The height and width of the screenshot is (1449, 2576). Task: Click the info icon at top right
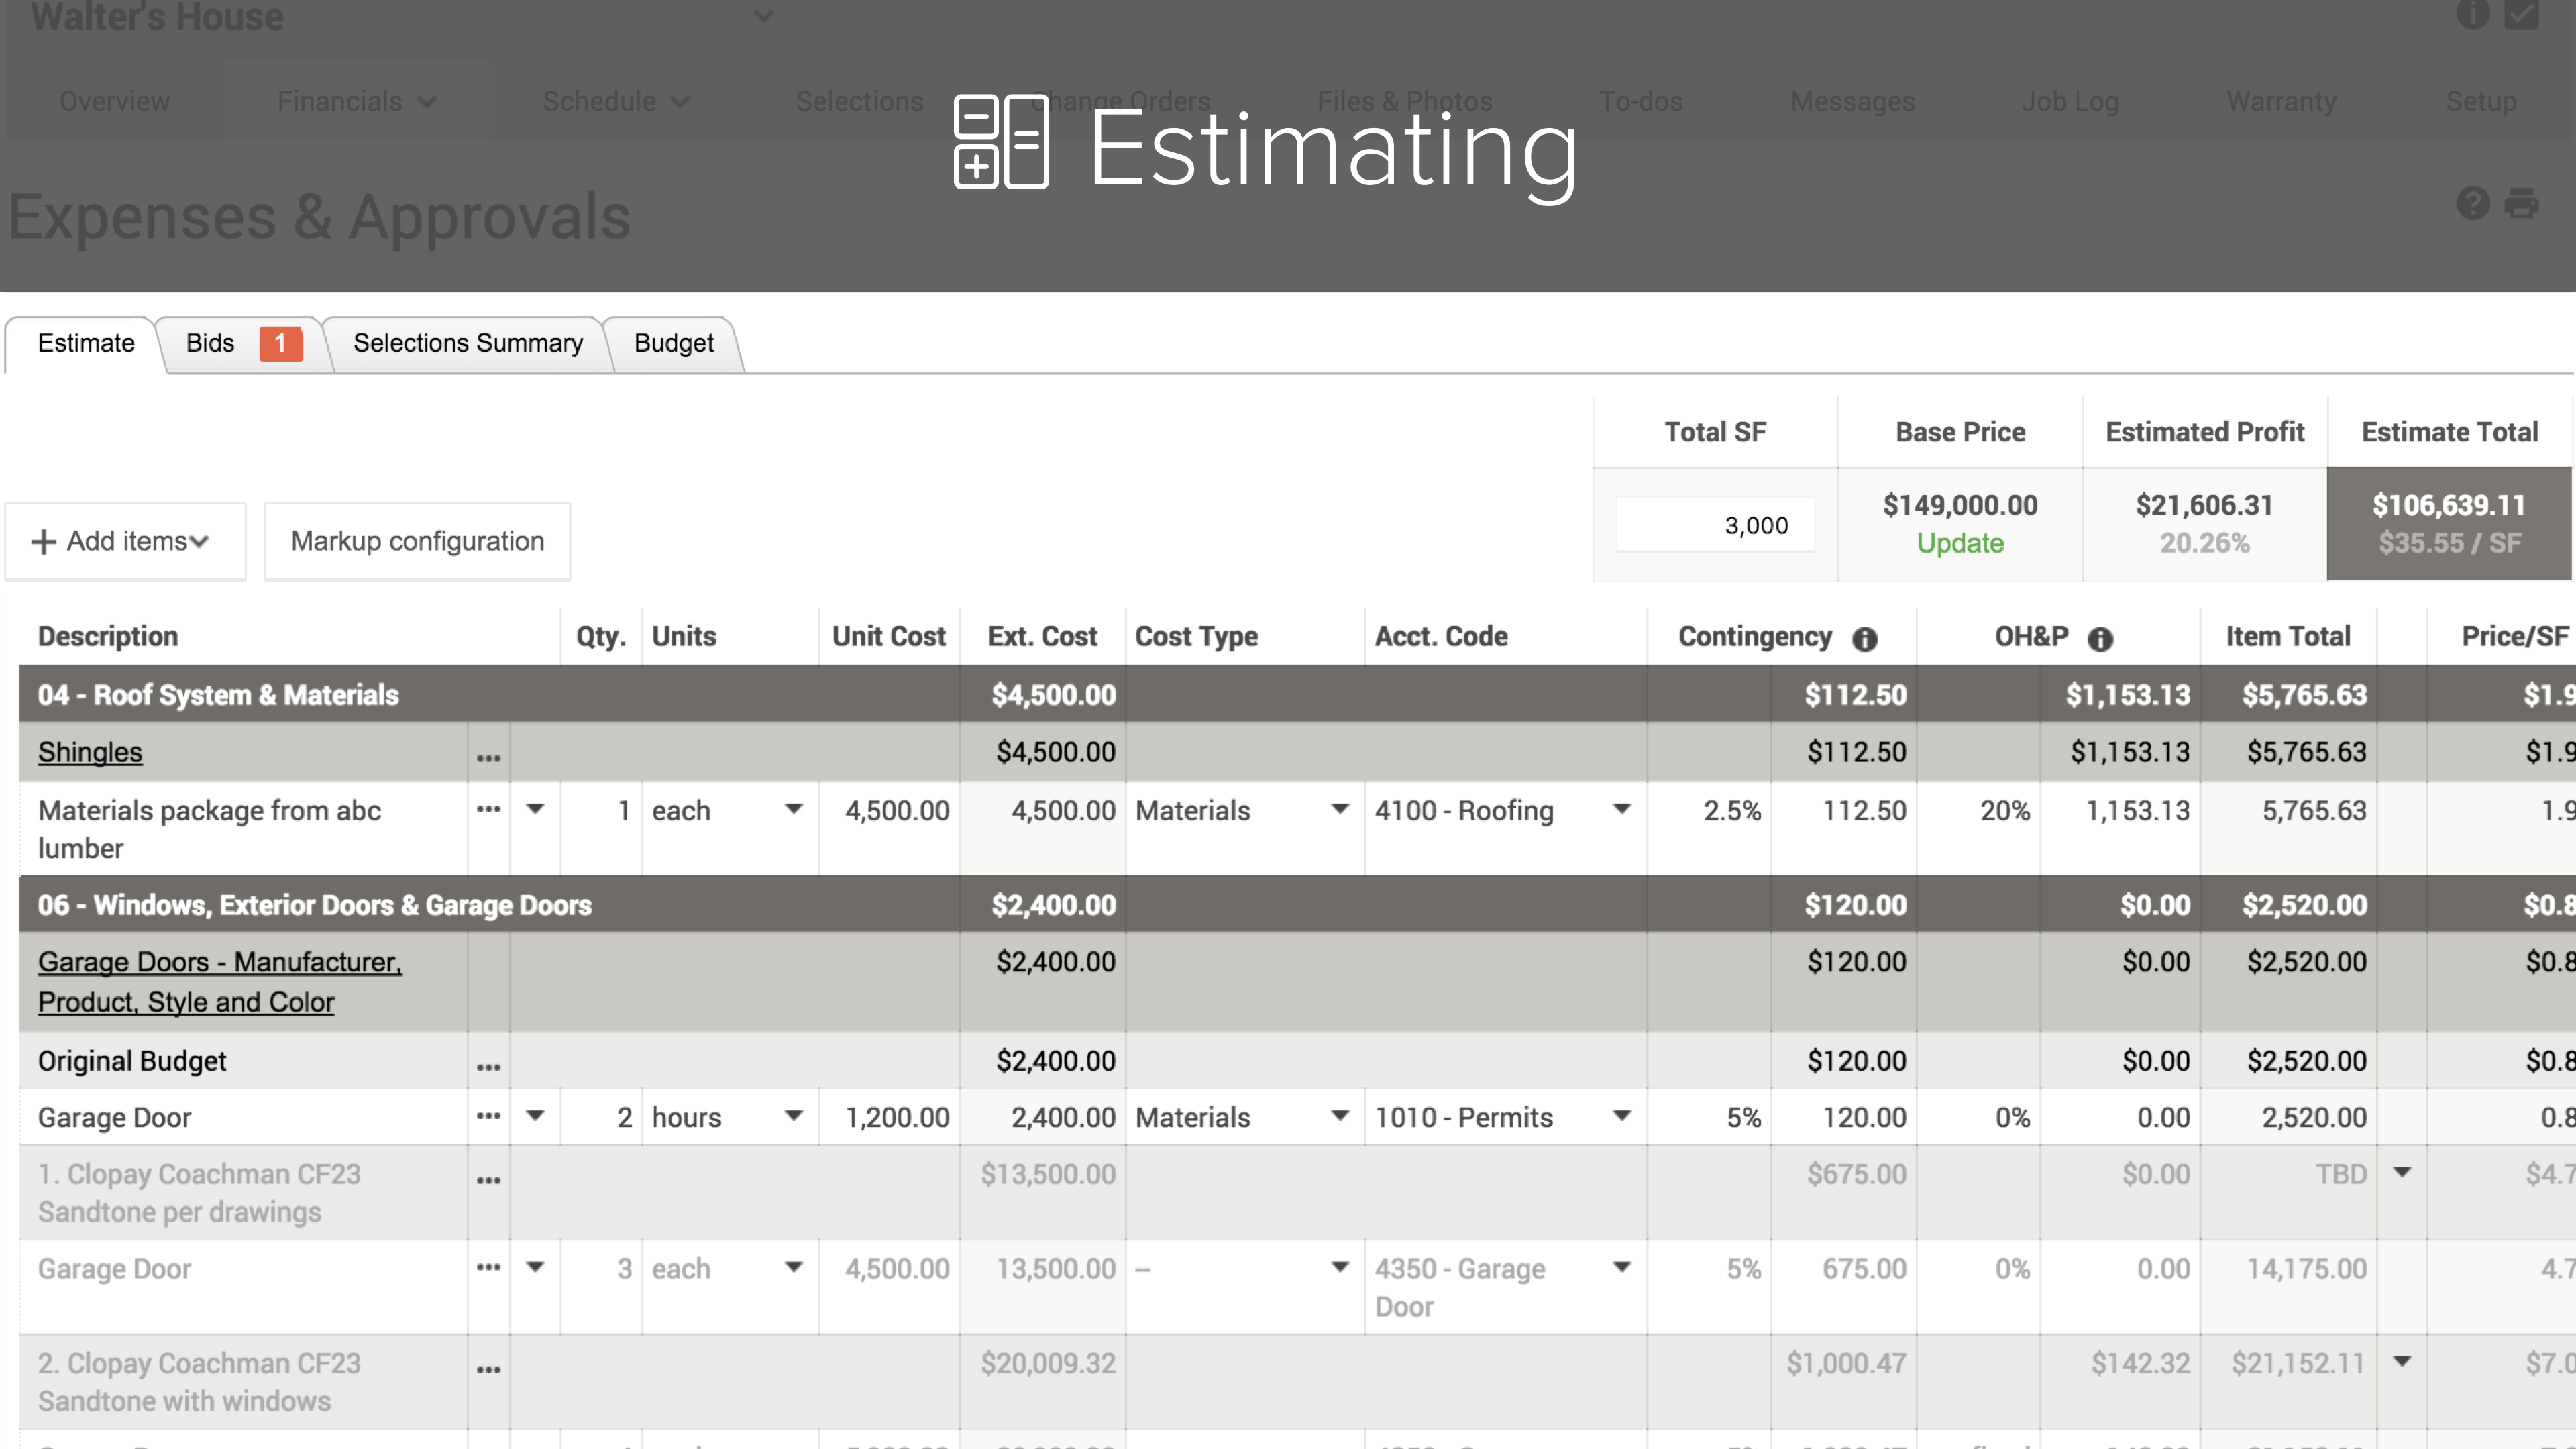tap(2473, 14)
